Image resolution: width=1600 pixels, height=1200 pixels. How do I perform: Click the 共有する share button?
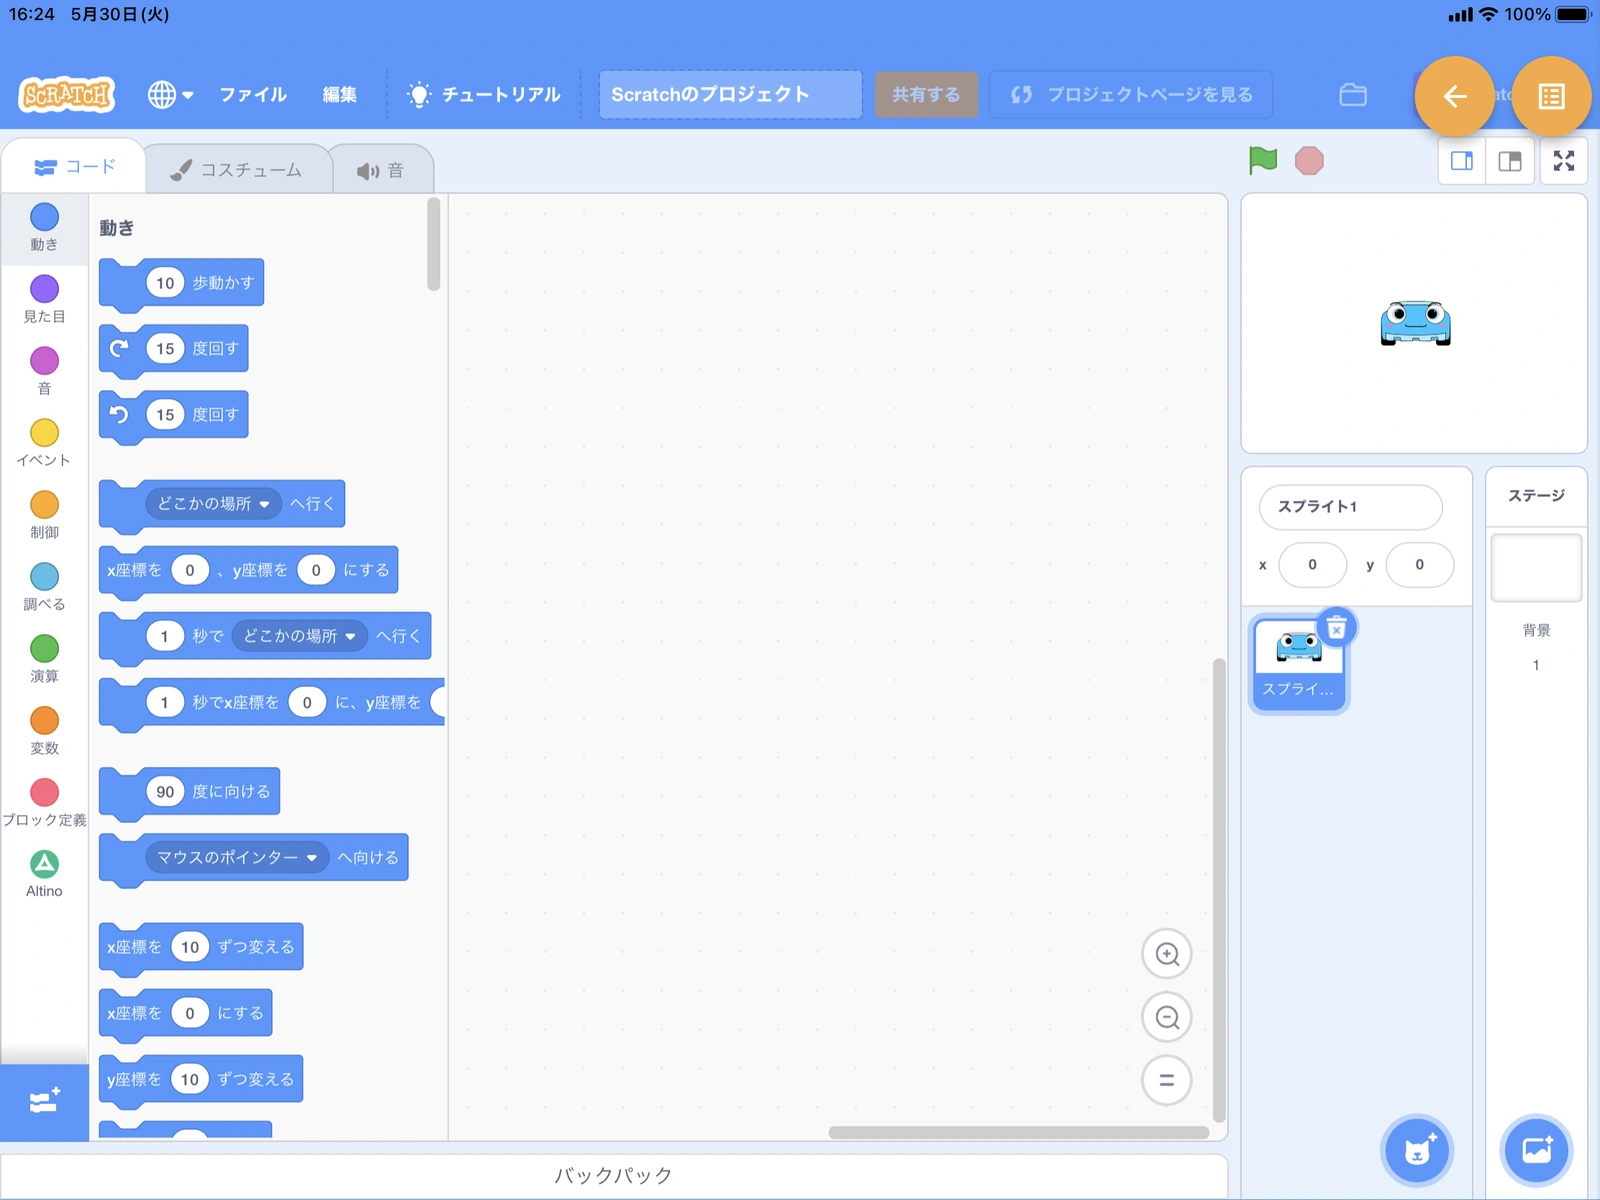[926, 95]
